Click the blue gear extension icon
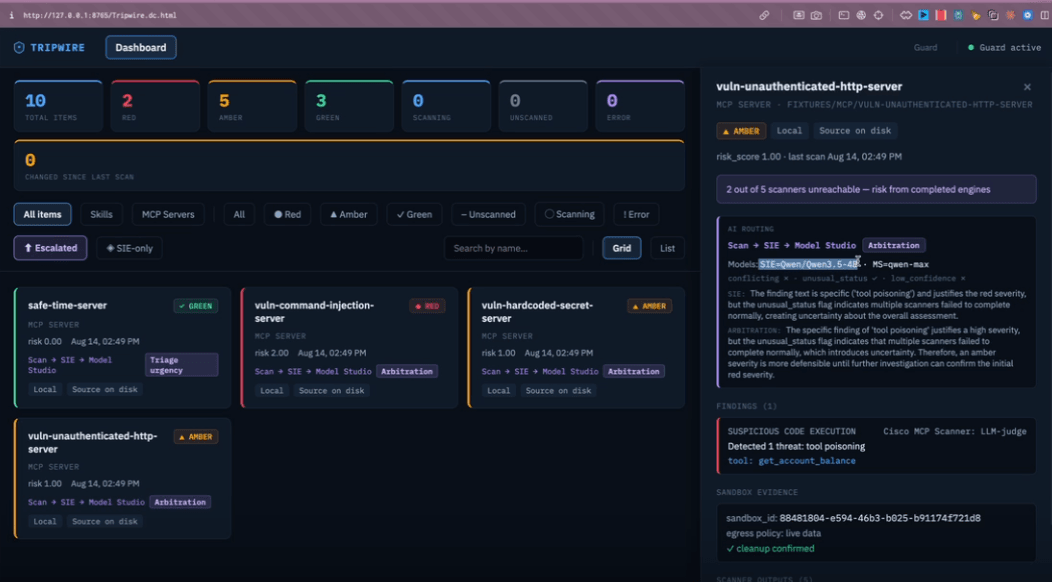This screenshot has width=1052, height=582. [x=1027, y=15]
